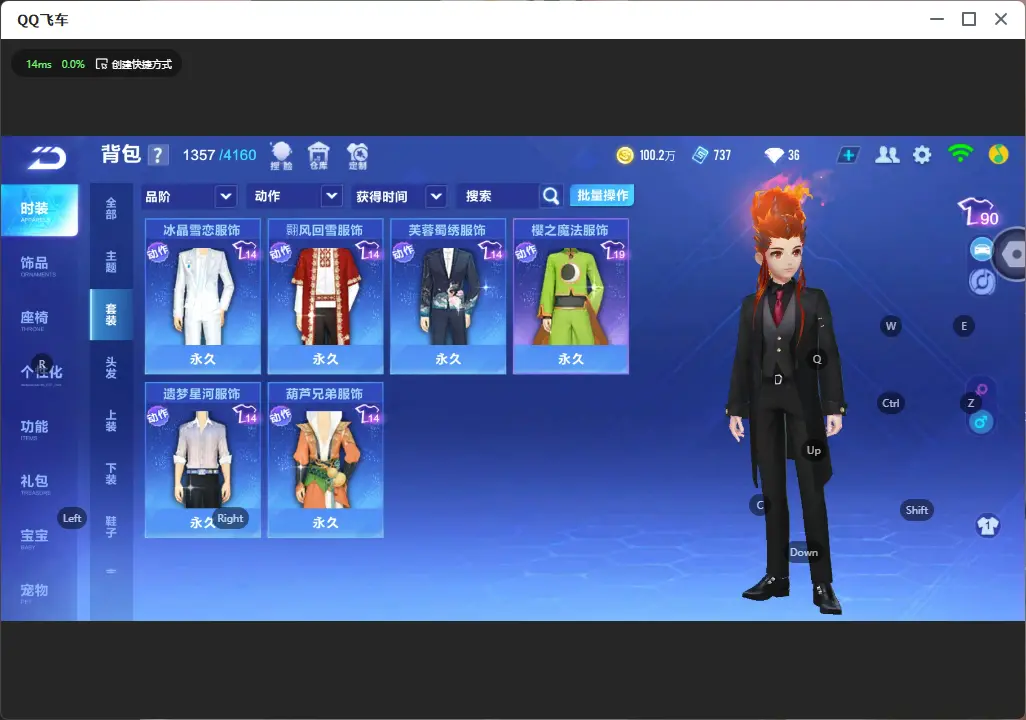Maximize the QQ飞车 window

(x=969, y=20)
